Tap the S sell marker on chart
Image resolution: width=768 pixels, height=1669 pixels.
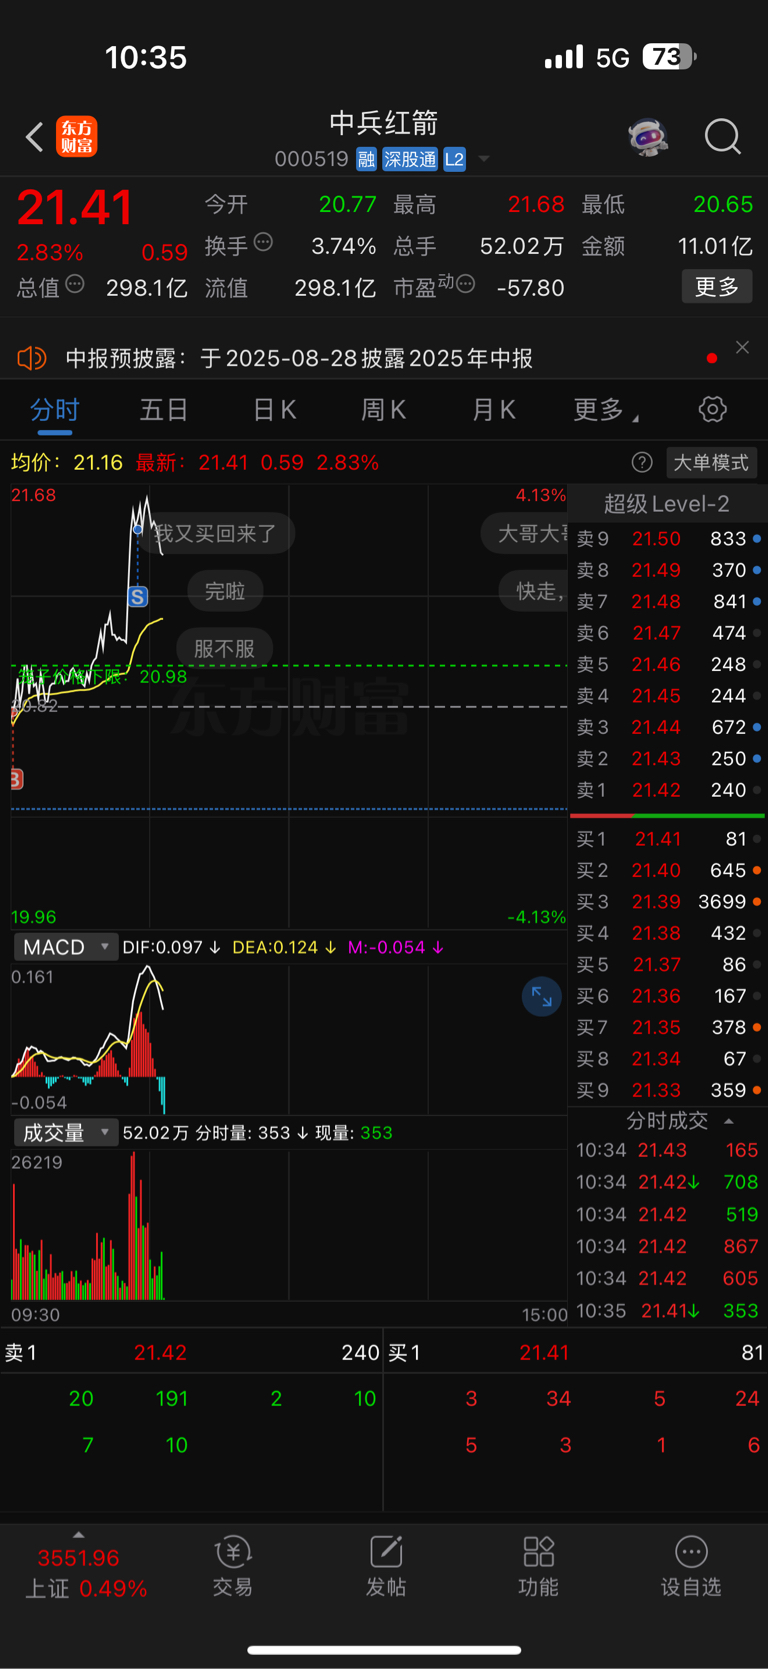pos(138,597)
